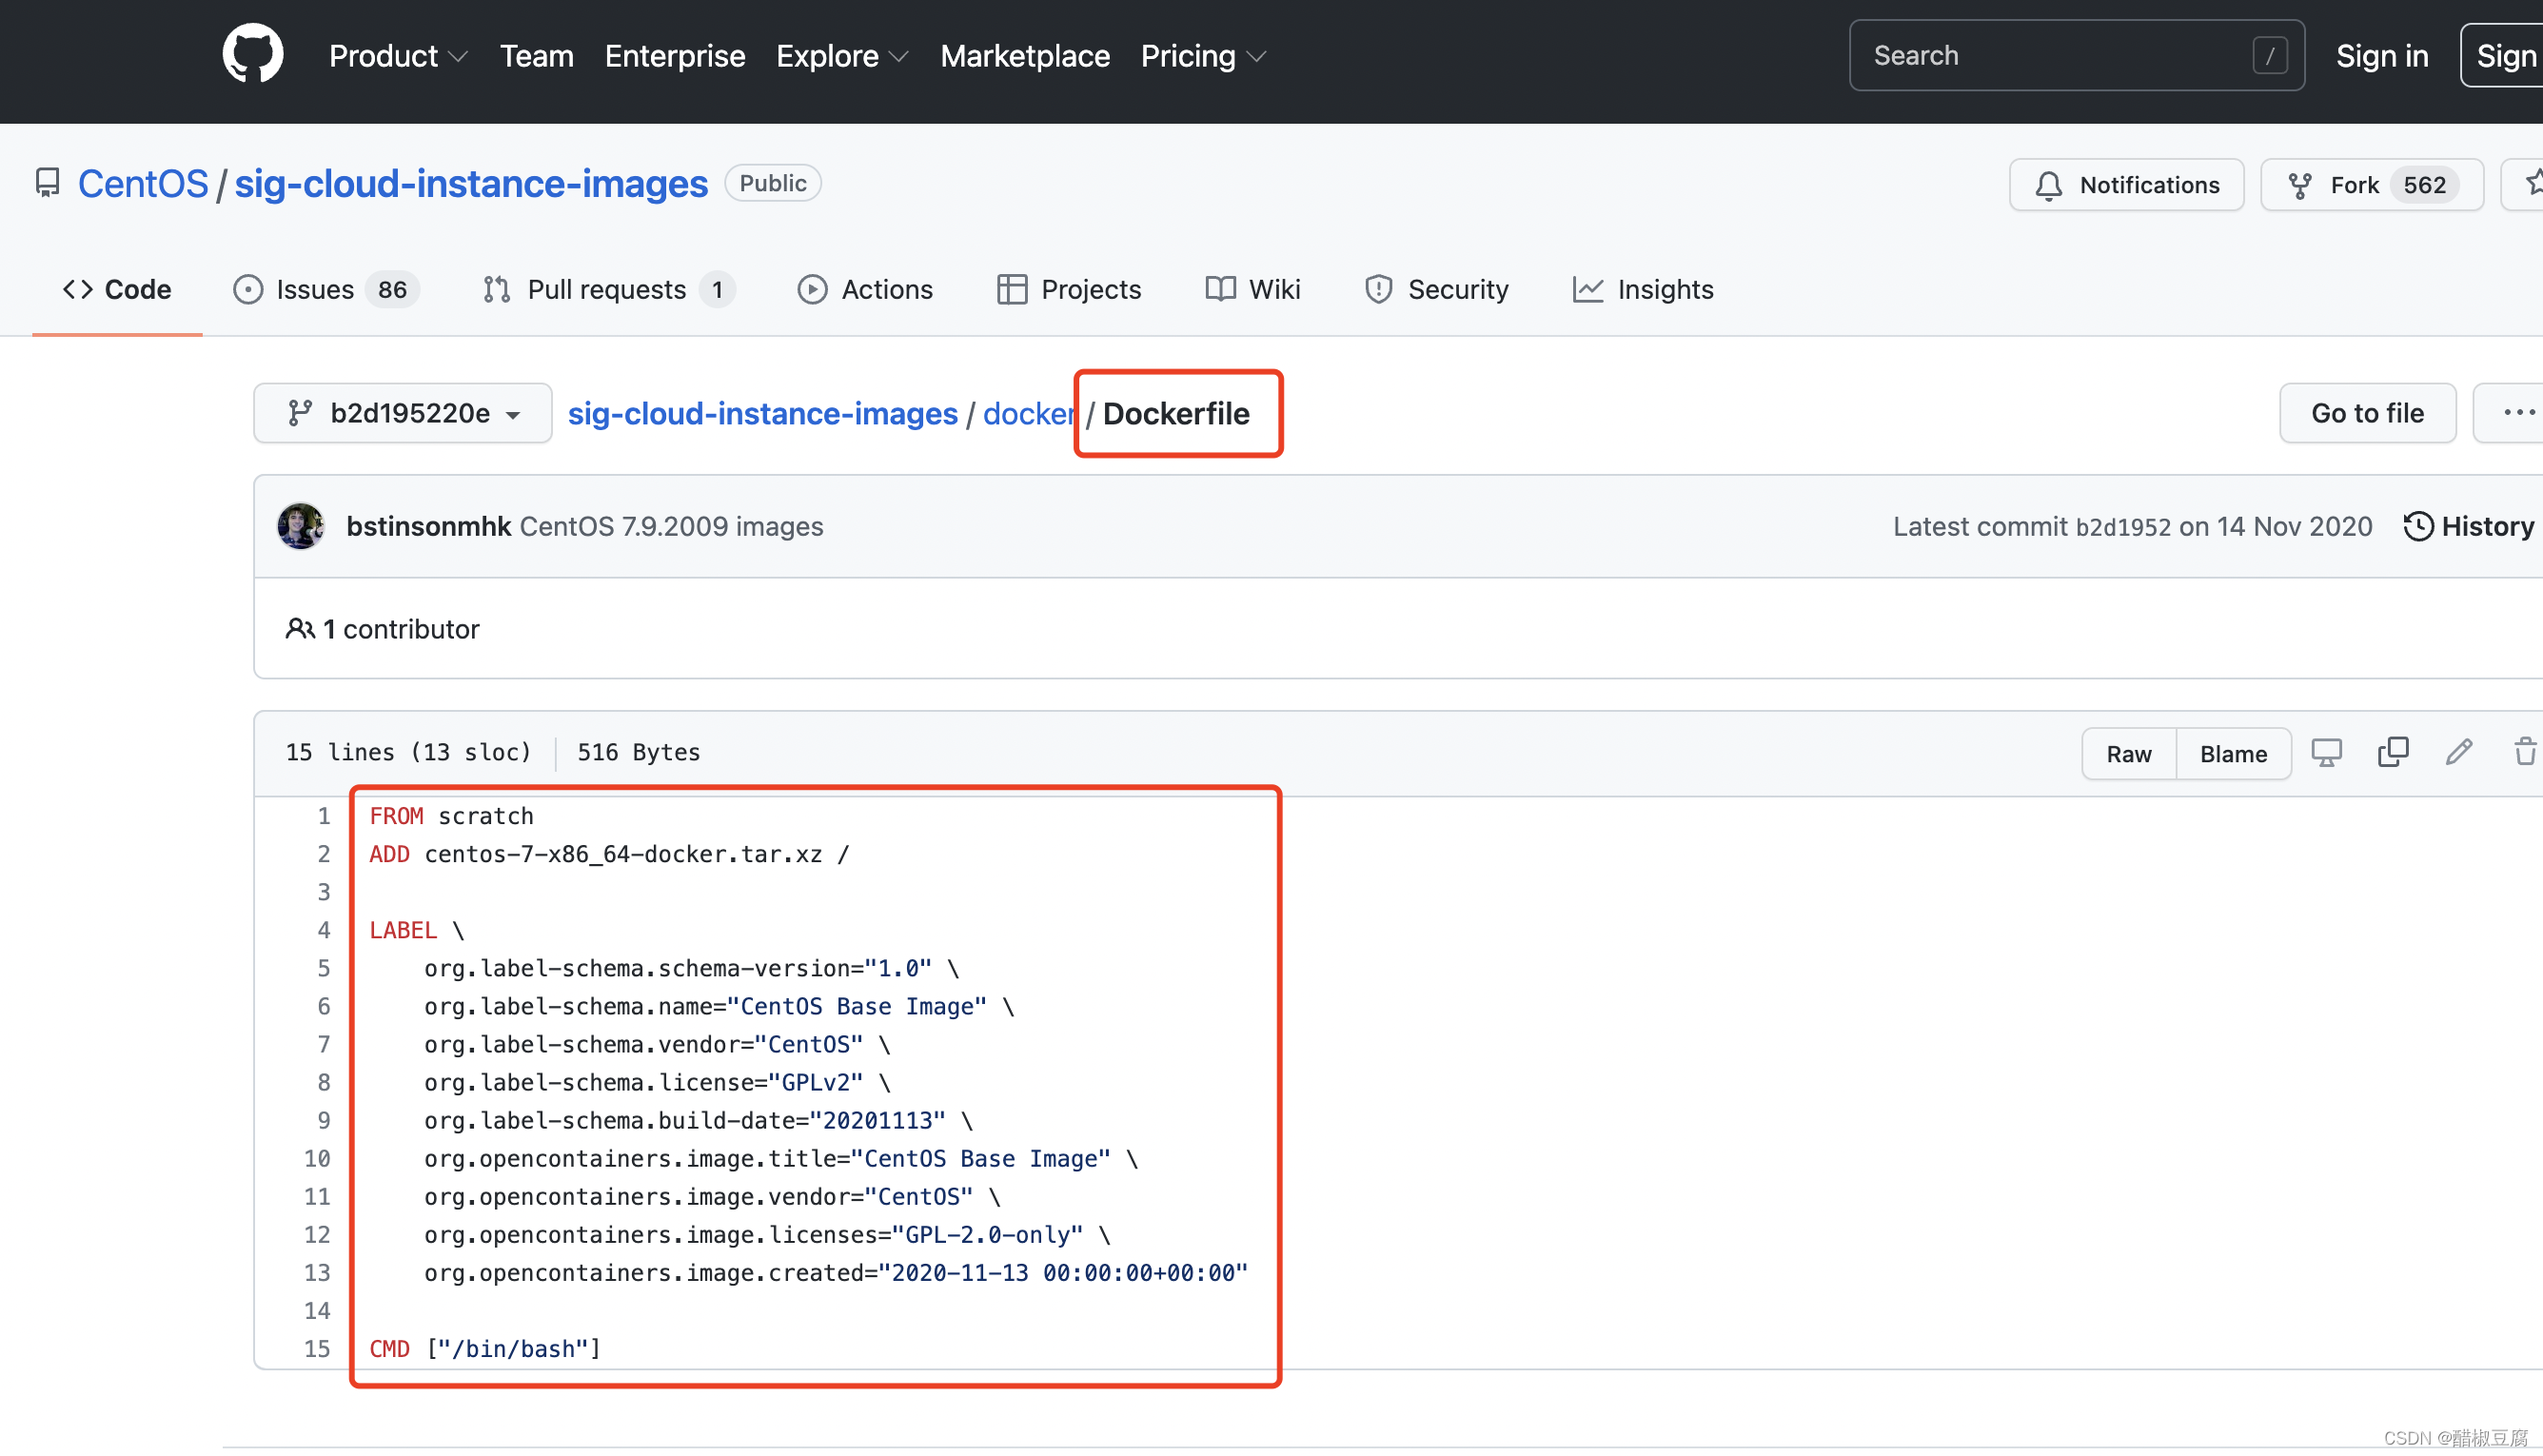Click the Raw button to view raw file
This screenshot has width=2543, height=1456.
coord(2129,753)
